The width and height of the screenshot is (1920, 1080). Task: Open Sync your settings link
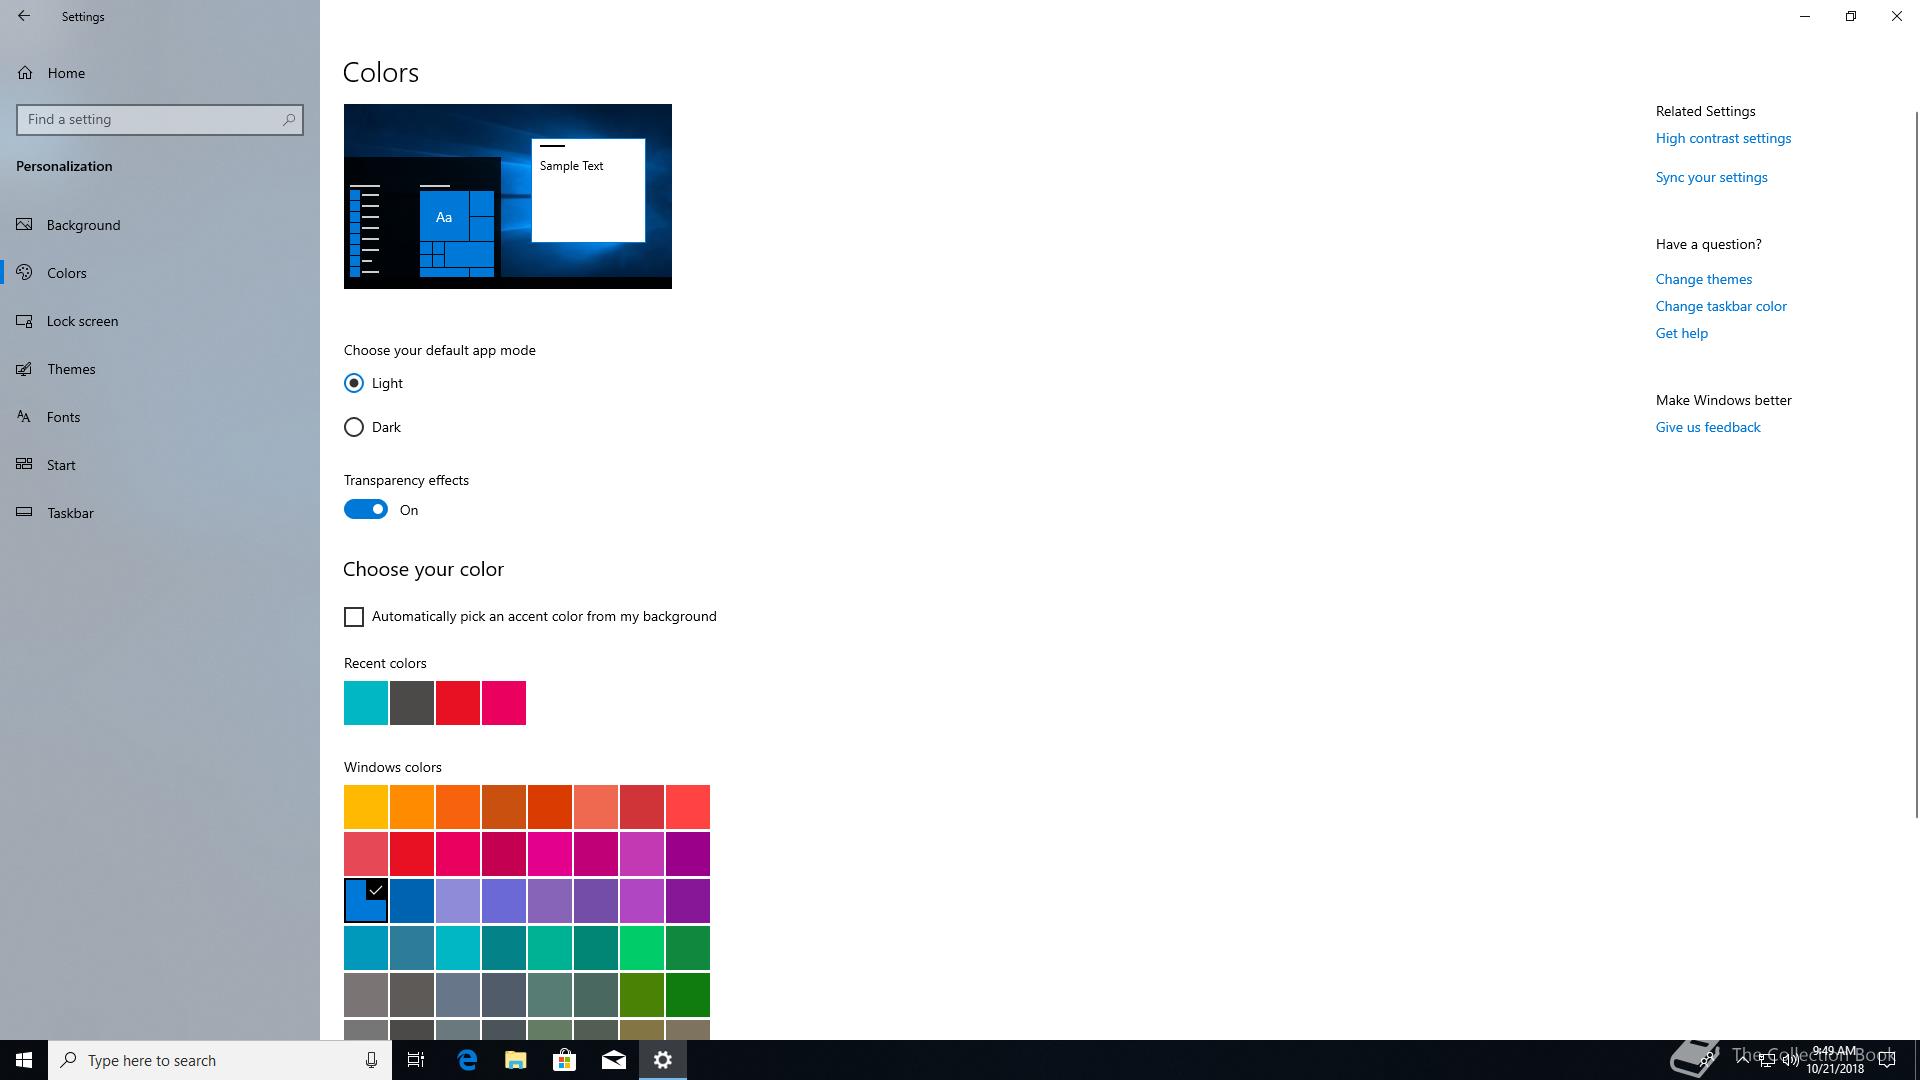(x=1711, y=177)
